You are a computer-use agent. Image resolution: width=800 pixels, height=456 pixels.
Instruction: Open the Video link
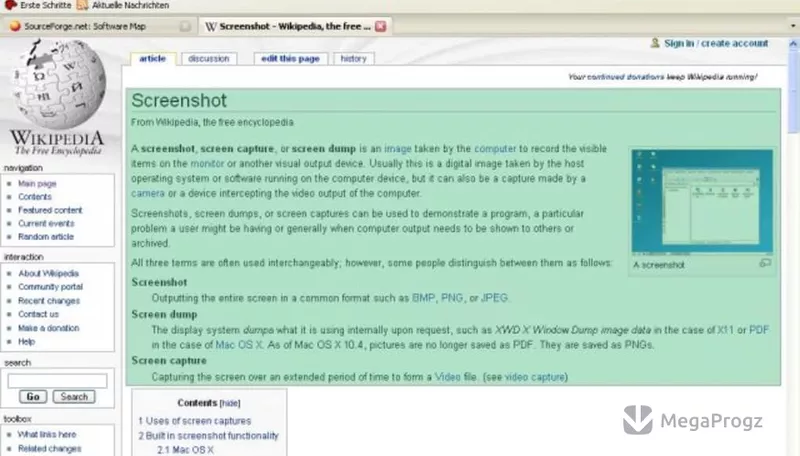447,377
